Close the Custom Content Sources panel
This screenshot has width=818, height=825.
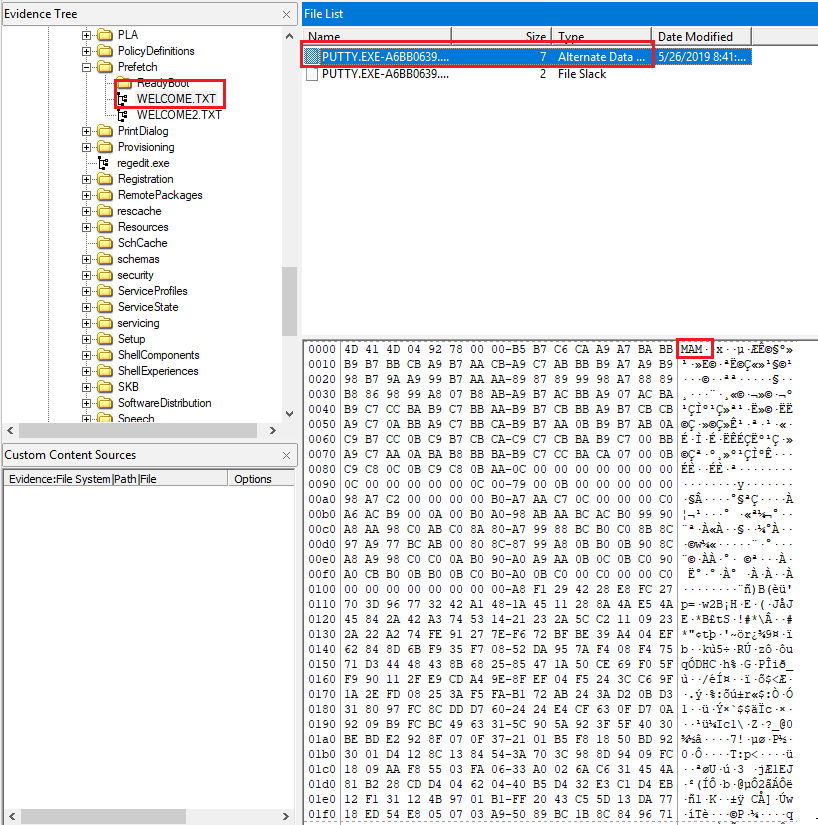coord(287,455)
